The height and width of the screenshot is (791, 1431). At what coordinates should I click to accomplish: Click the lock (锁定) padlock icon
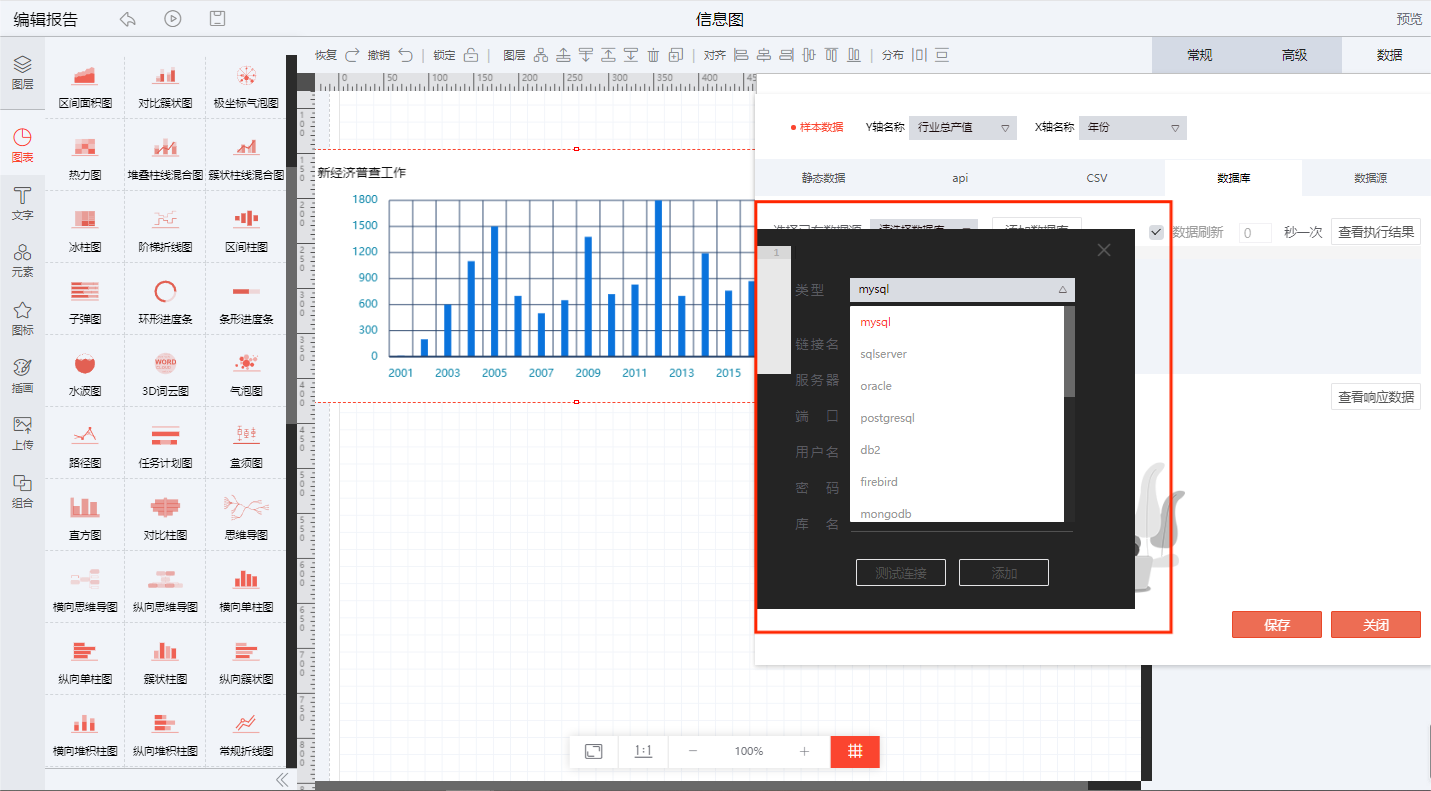point(471,55)
